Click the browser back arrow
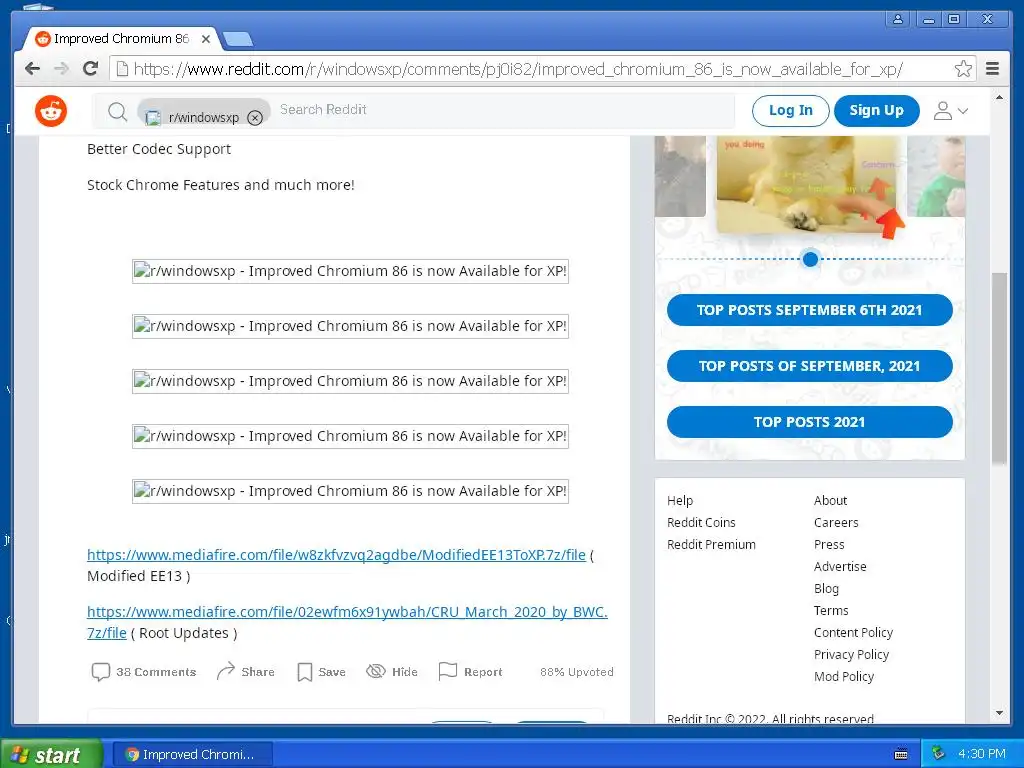 32,69
